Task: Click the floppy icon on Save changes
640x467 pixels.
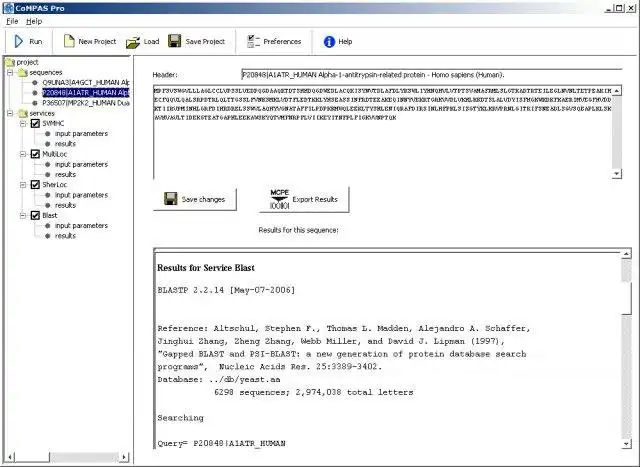Action: point(171,199)
